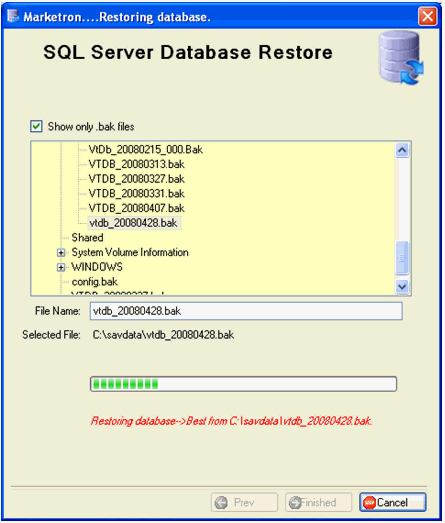This screenshot has width=445, height=523.
Task: Uncheck Show only .bak files checkbox
Action: (36, 126)
